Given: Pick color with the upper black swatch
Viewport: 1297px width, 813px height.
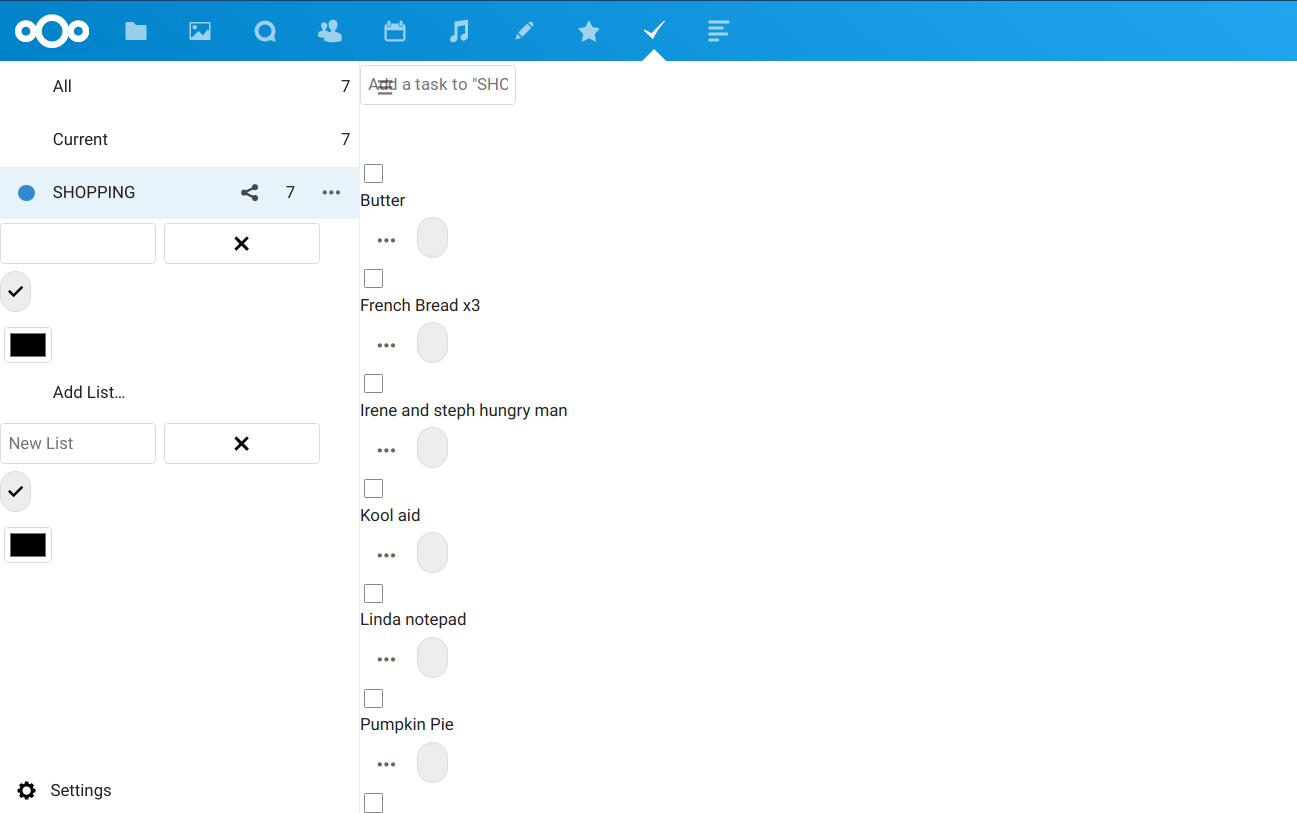Looking at the screenshot, I should [x=28, y=345].
